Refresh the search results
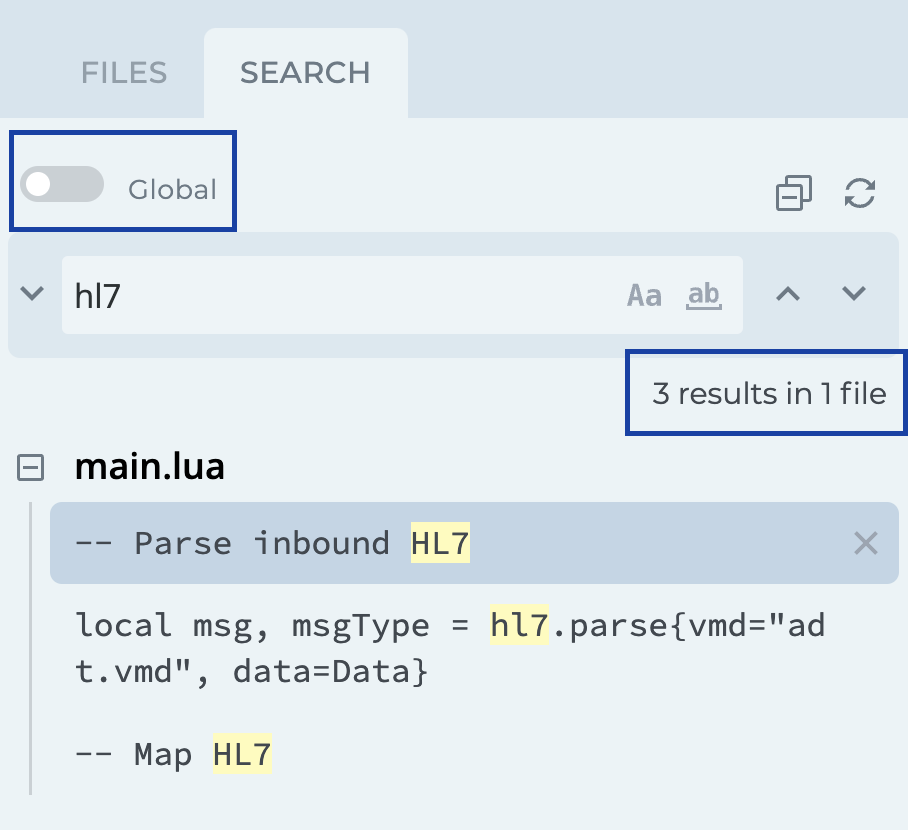 coord(860,193)
